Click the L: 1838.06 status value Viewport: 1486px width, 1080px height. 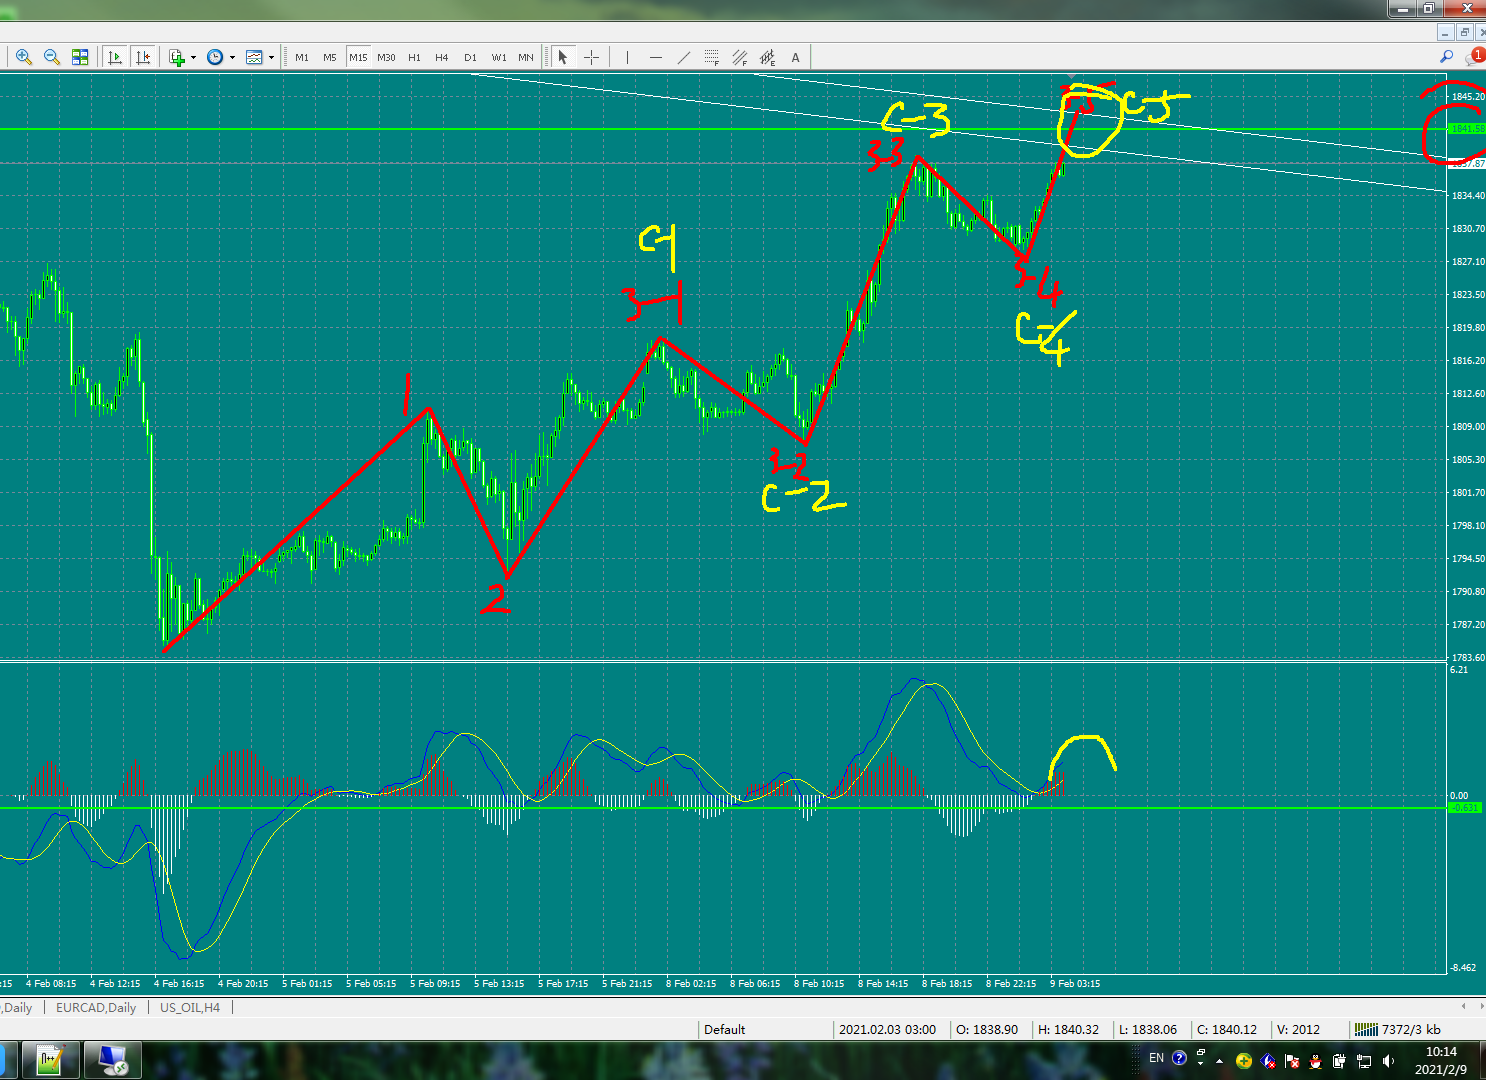[1148, 1029]
